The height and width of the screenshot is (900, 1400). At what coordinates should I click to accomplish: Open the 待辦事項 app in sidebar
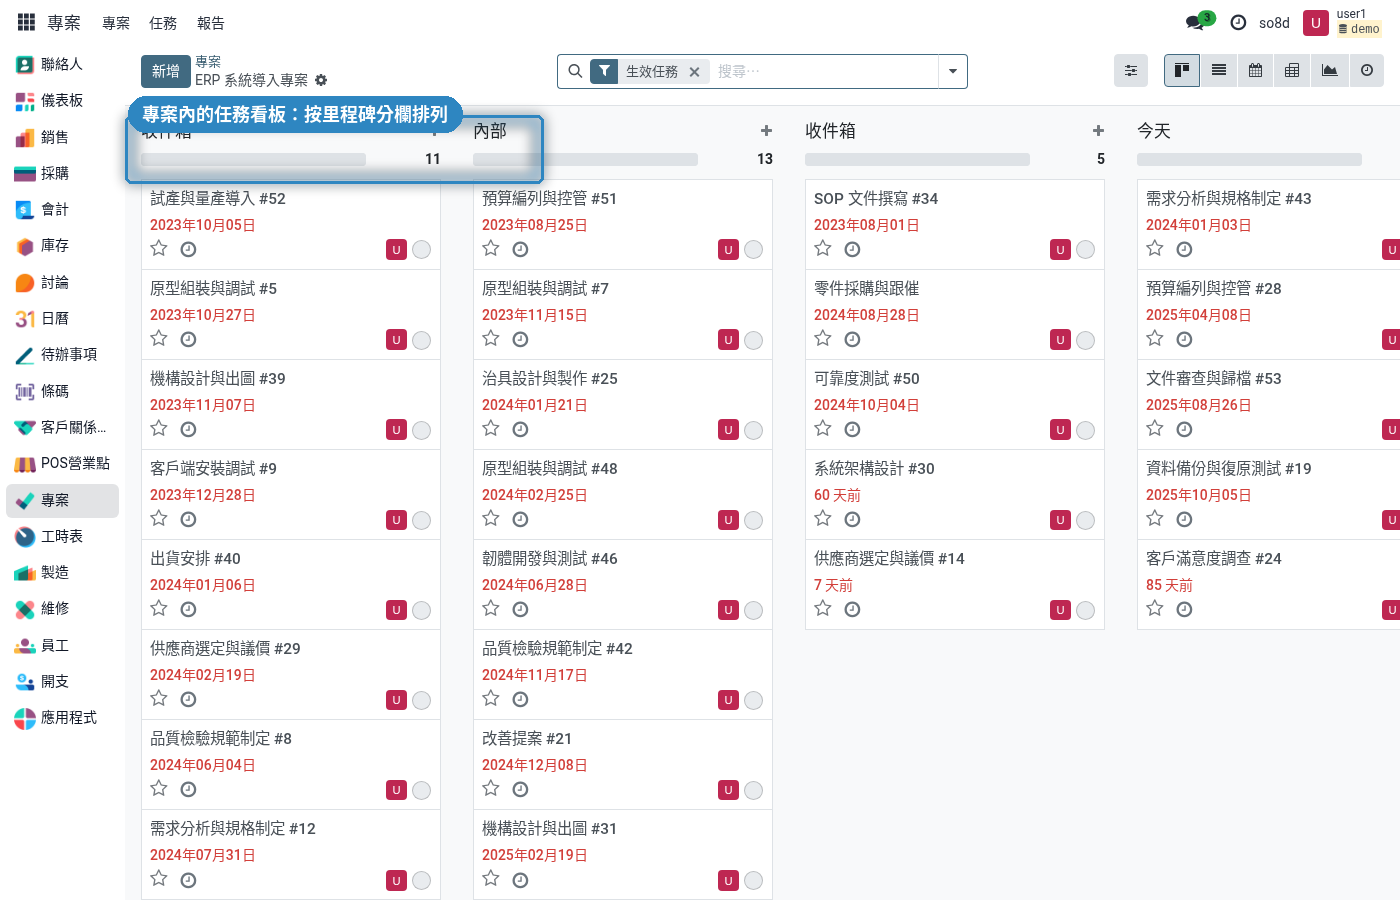(x=62, y=354)
